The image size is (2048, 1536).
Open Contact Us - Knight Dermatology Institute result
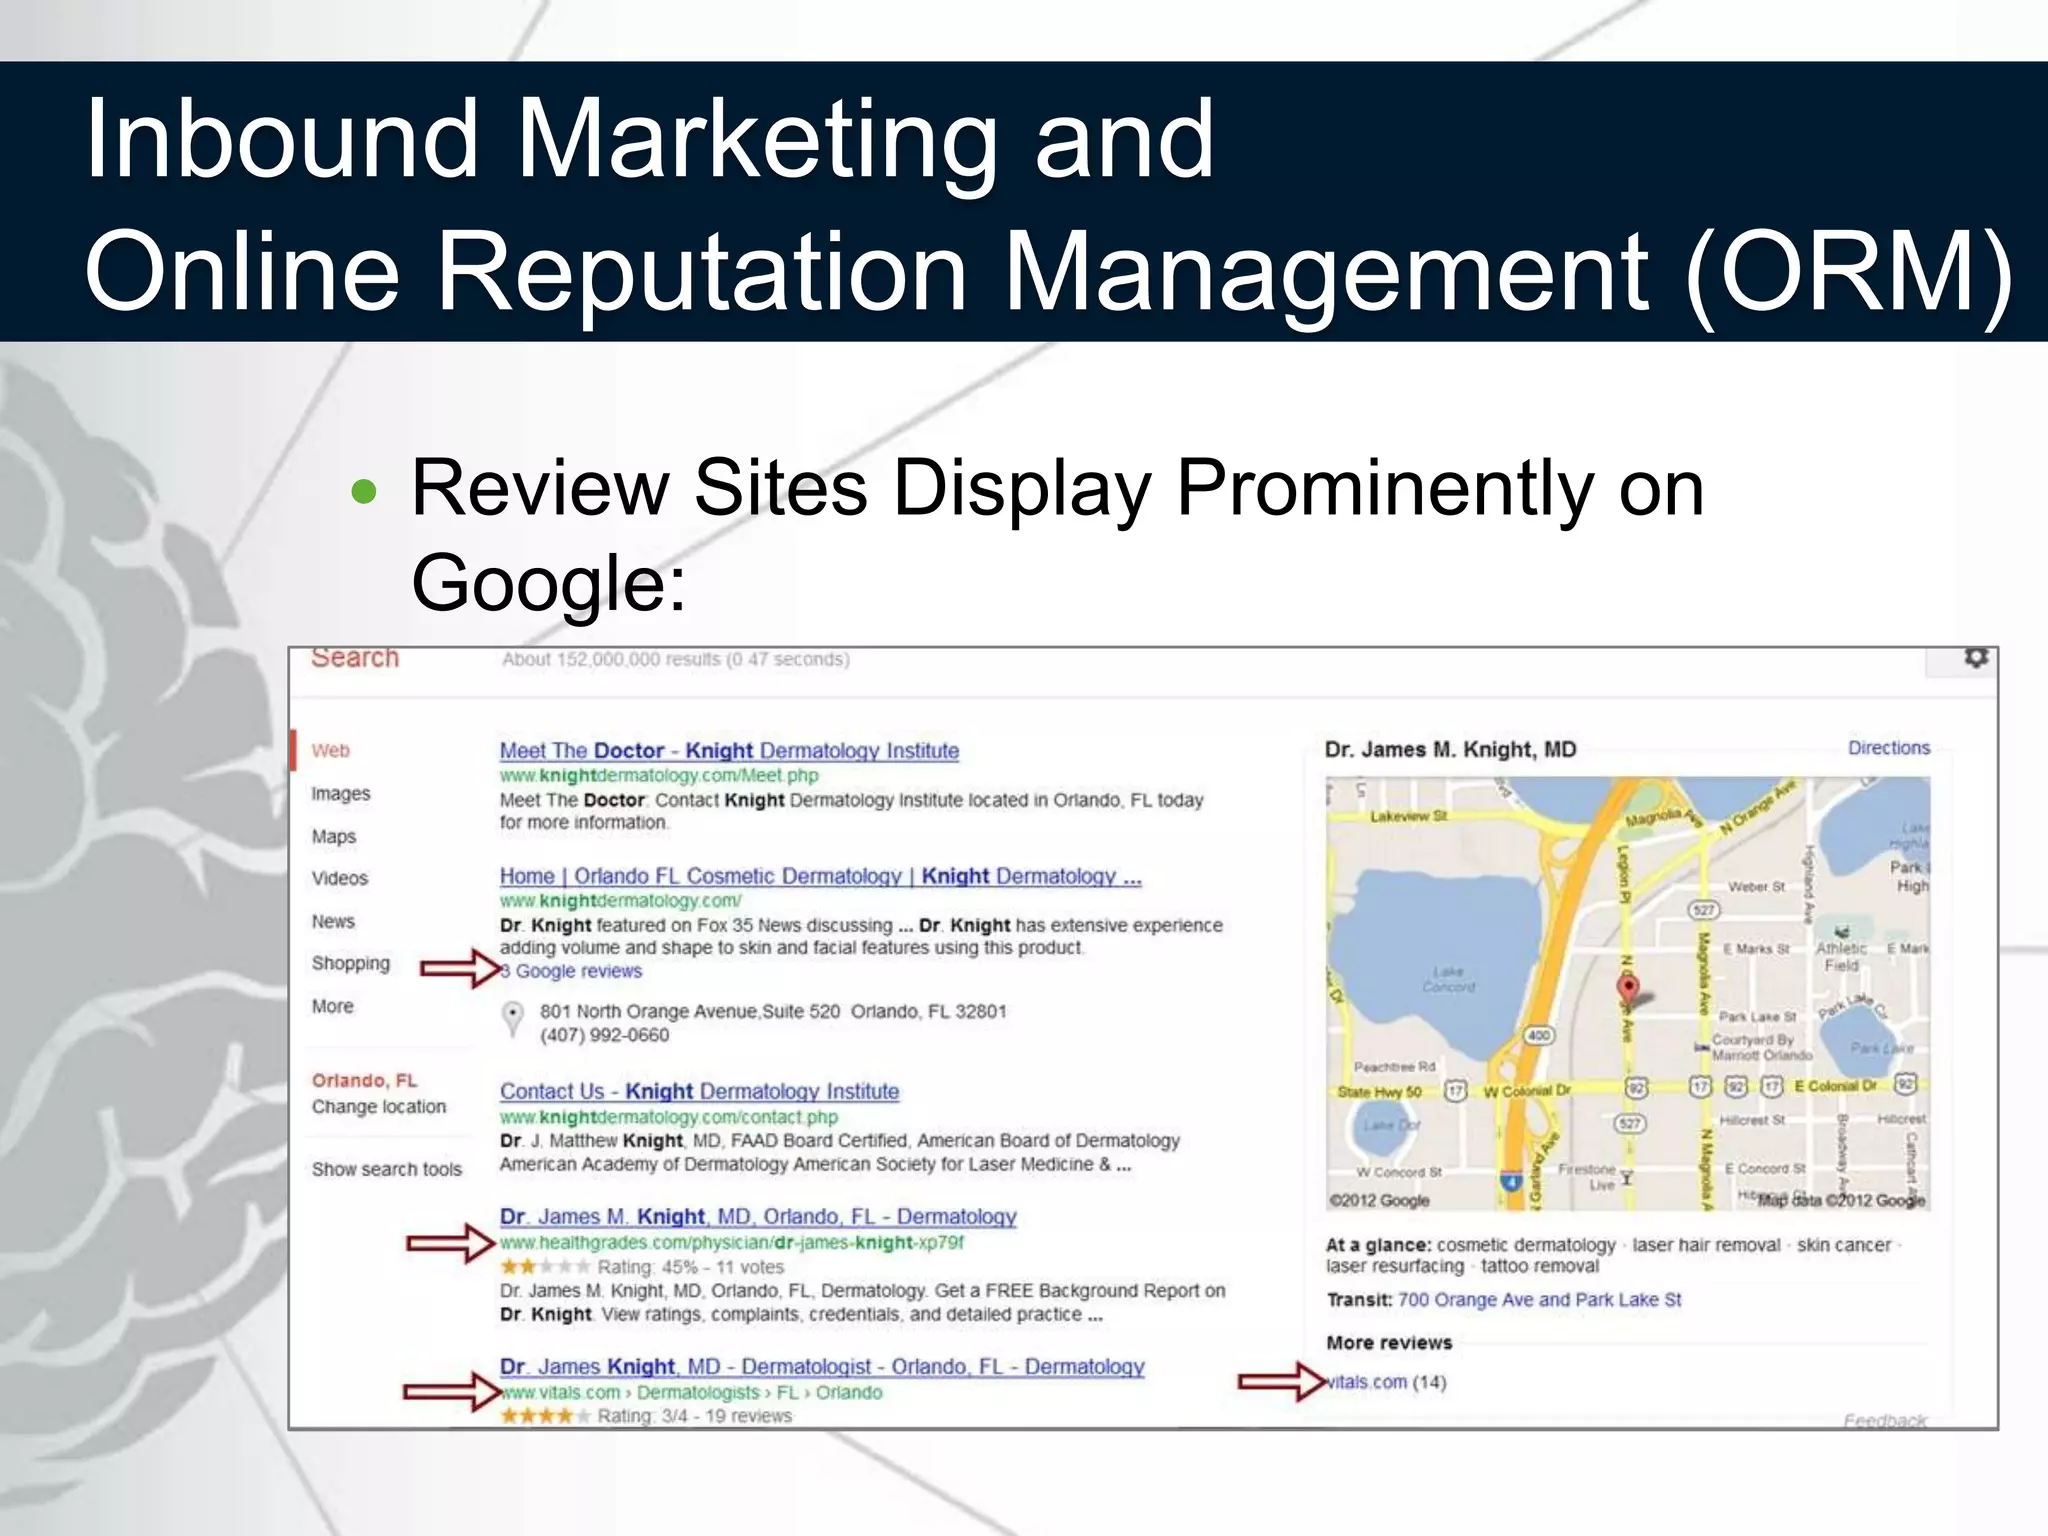(x=699, y=1091)
